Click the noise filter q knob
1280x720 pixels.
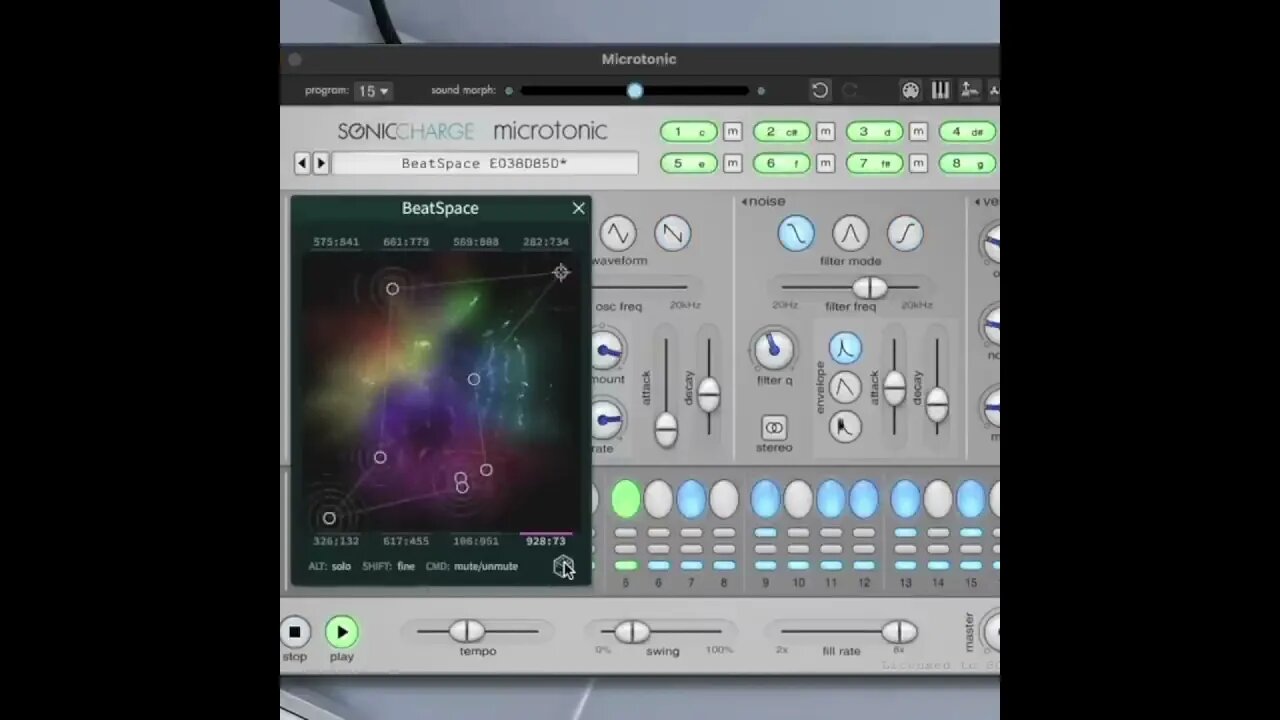773,349
